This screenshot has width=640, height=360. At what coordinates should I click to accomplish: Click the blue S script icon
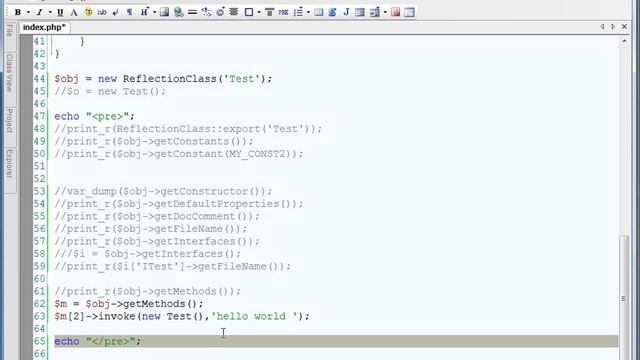click(332, 12)
